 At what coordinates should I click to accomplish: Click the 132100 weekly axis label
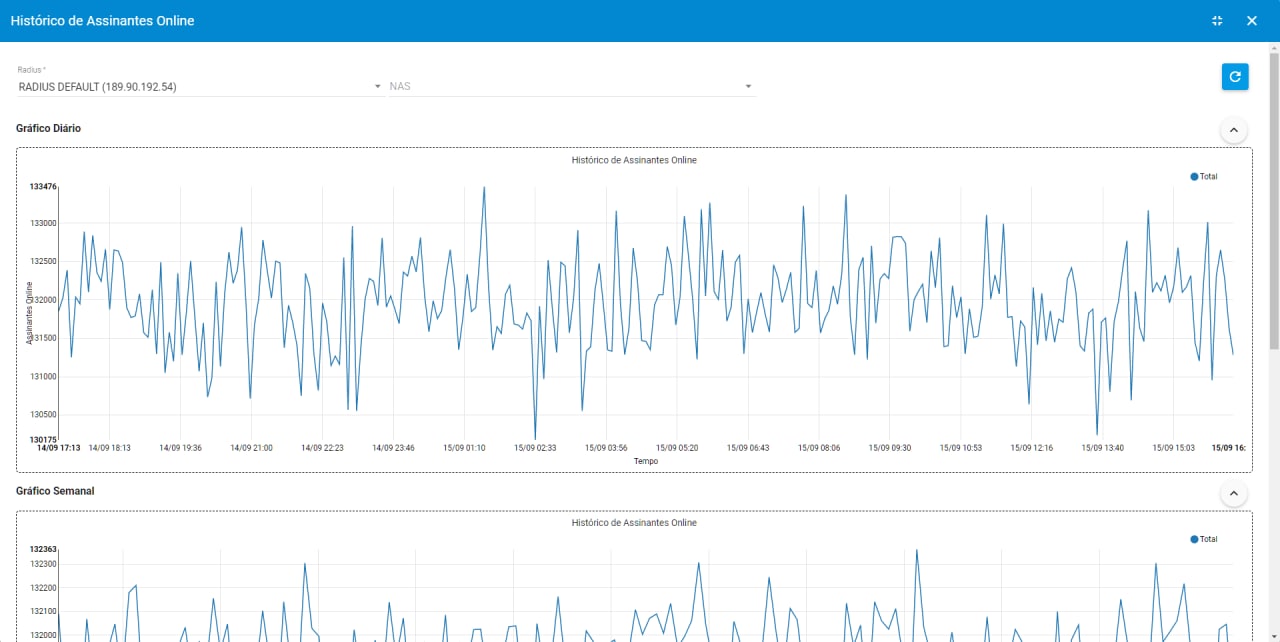(x=44, y=612)
